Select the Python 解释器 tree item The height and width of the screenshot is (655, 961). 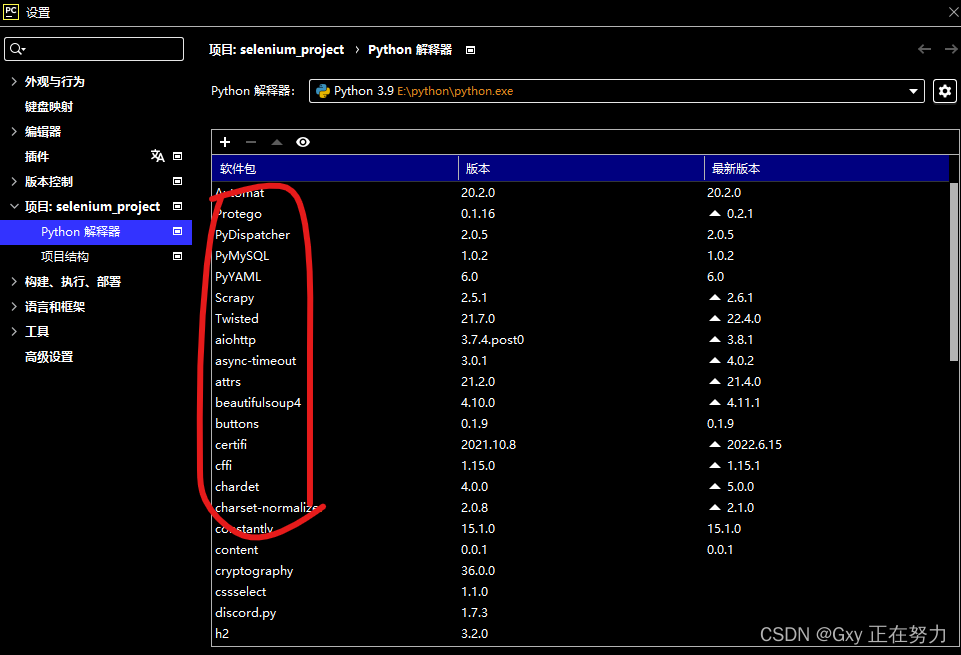(x=96, y=232)
